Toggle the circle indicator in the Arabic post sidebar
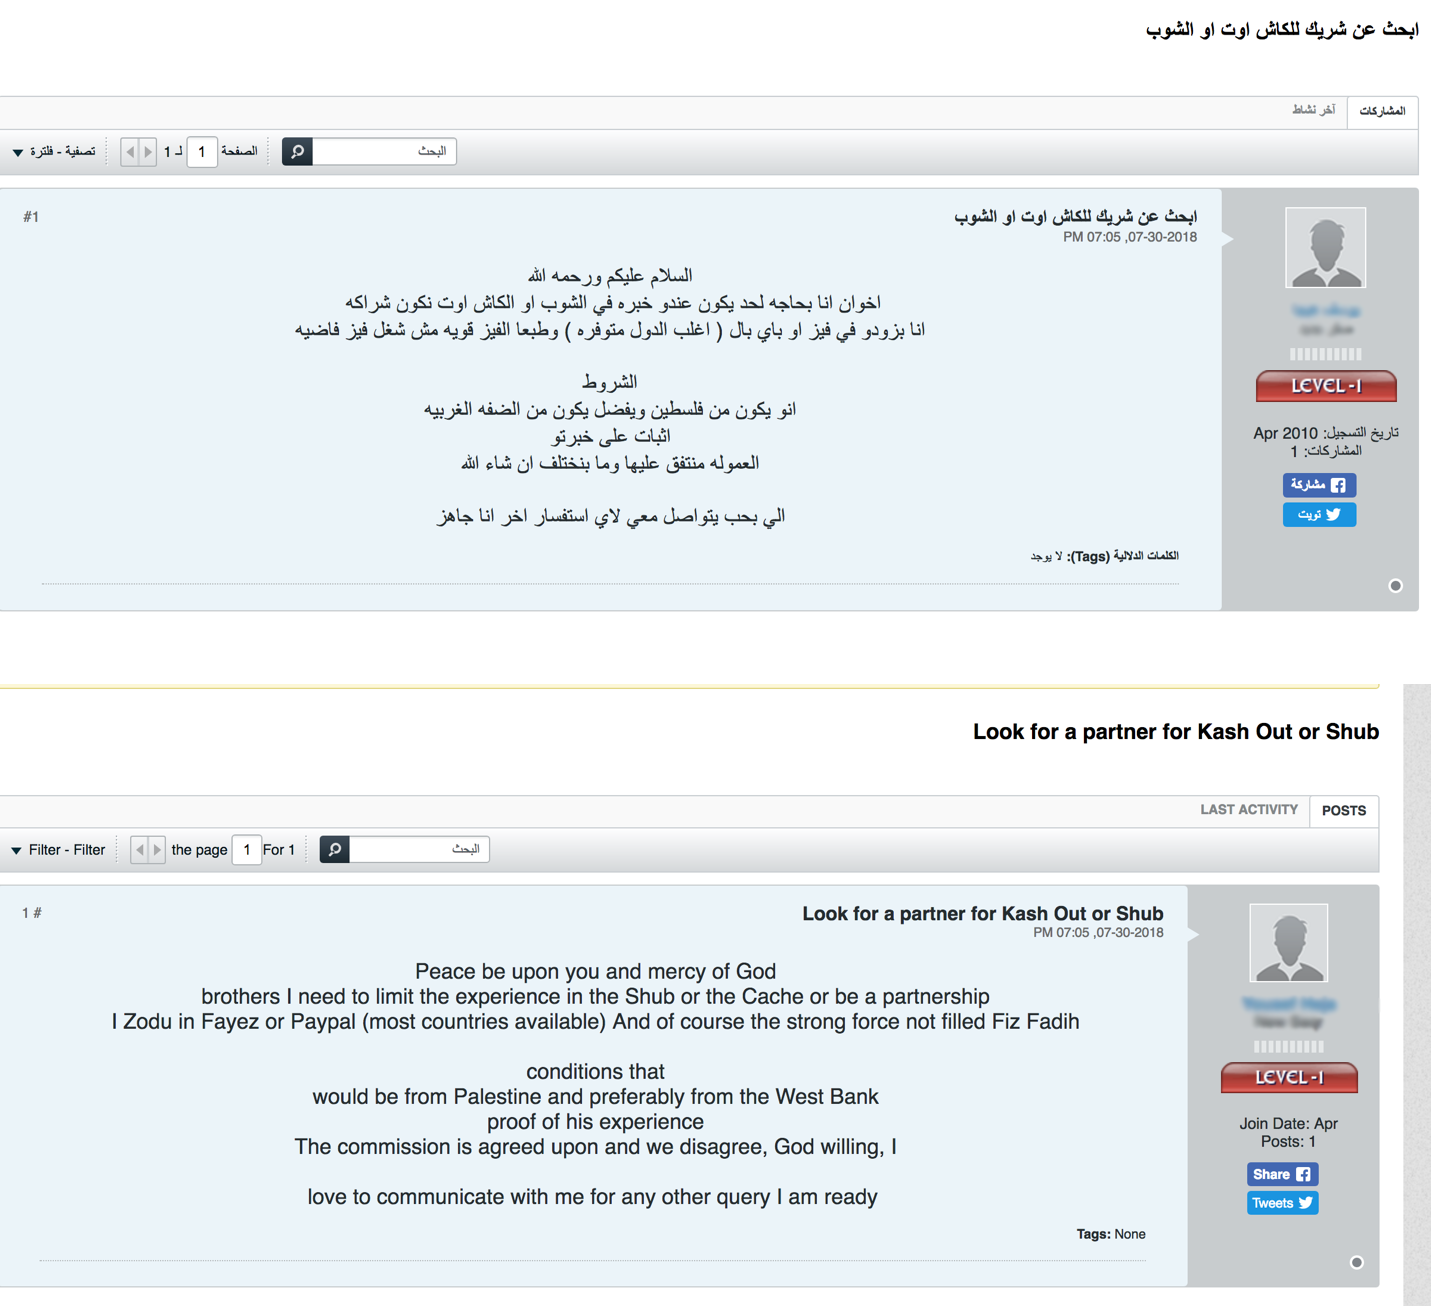This screenshot has width=1432, height=1306. click(x=1395, y=586)
